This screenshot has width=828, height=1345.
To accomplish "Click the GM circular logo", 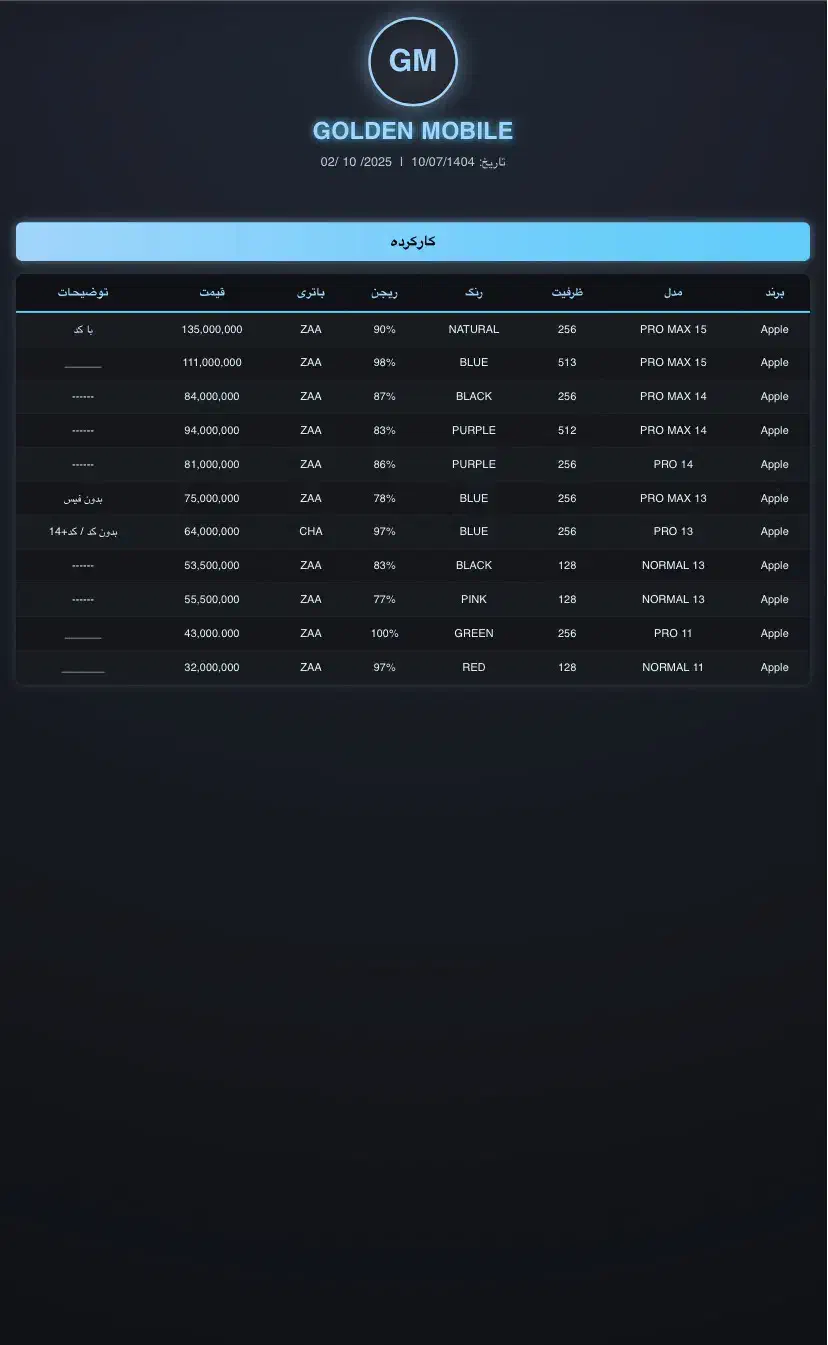I will point(413,62).
